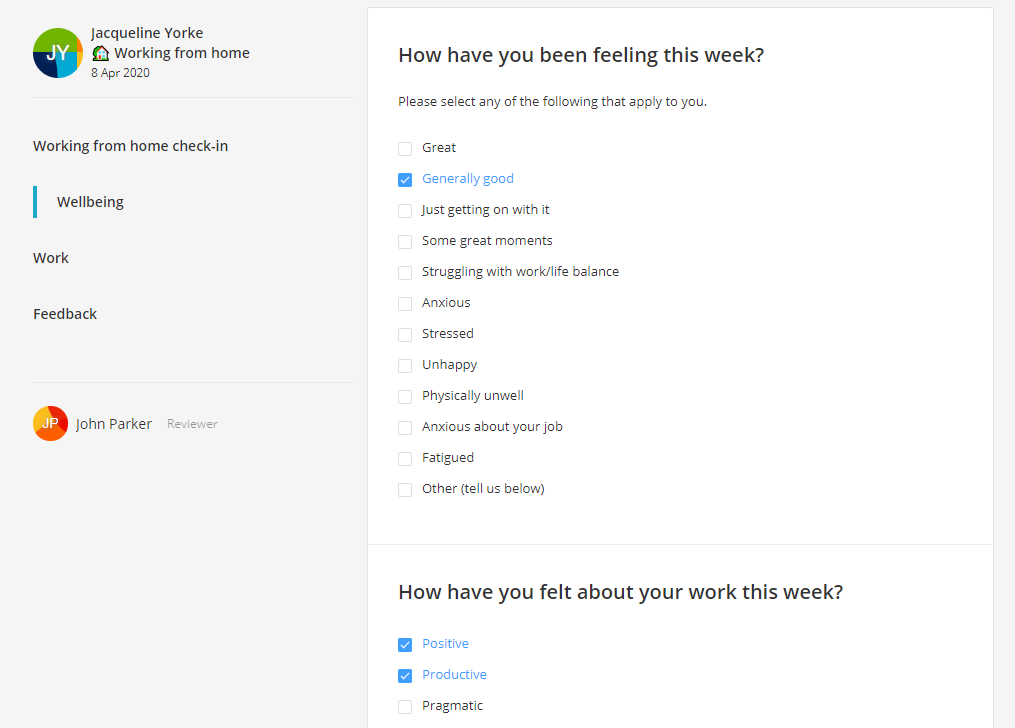Enable the Stressed checkbox
This screenshot has width=1015, height=728.
(x=405, y=335)
